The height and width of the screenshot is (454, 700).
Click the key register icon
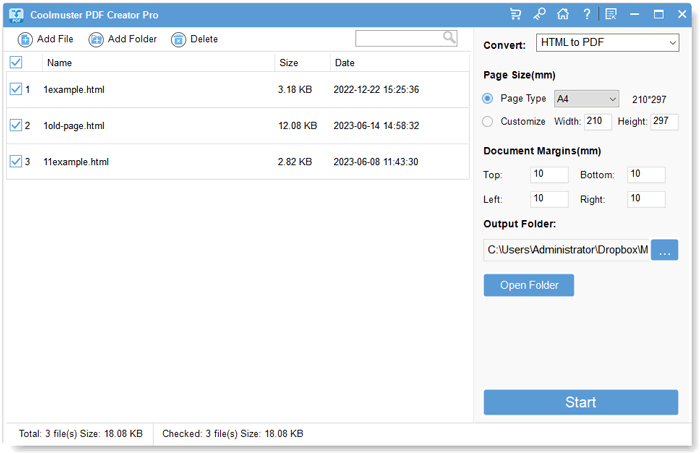539,14
